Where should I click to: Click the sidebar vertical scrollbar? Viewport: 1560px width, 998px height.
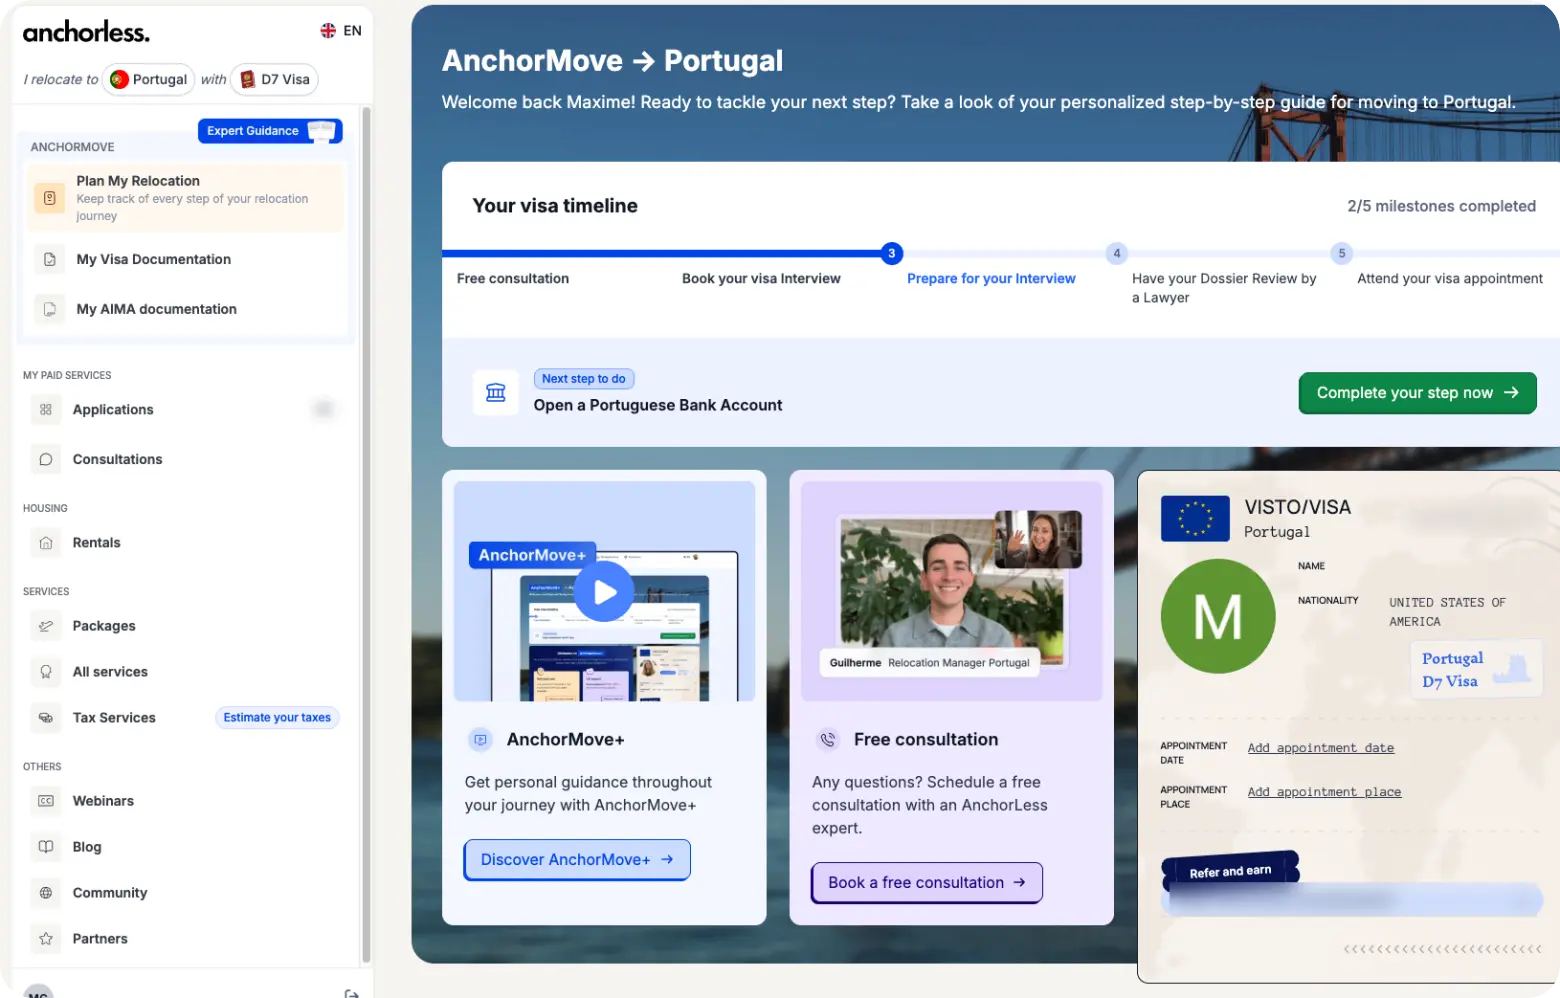click(366, 535)
